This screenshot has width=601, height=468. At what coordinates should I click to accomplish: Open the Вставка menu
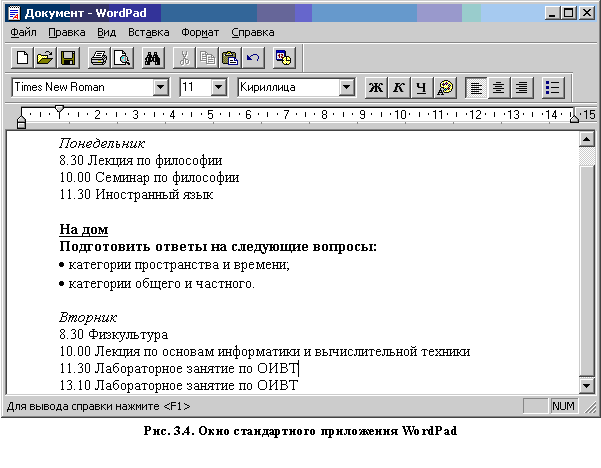149,33
